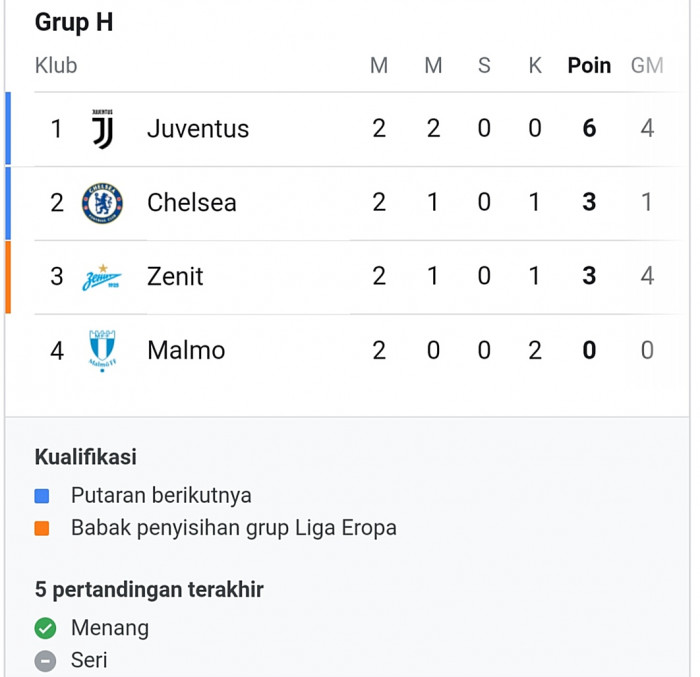The width and height of the screenshot is (700, 677).
Task: Click the Juventus club logo
Action: pyautogui.click(x=102, y=129)
